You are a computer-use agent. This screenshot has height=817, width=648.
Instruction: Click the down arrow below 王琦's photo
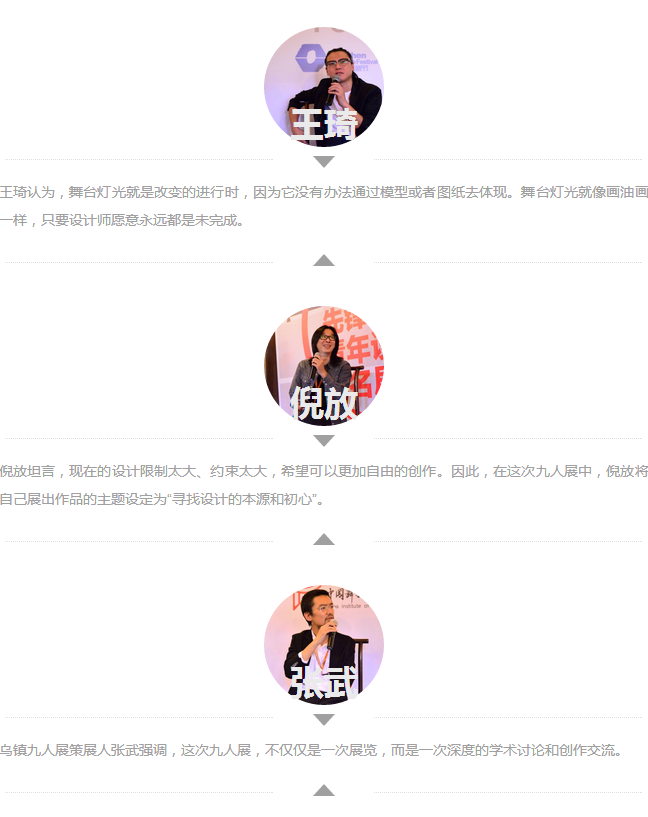click(x=324, y=162)
